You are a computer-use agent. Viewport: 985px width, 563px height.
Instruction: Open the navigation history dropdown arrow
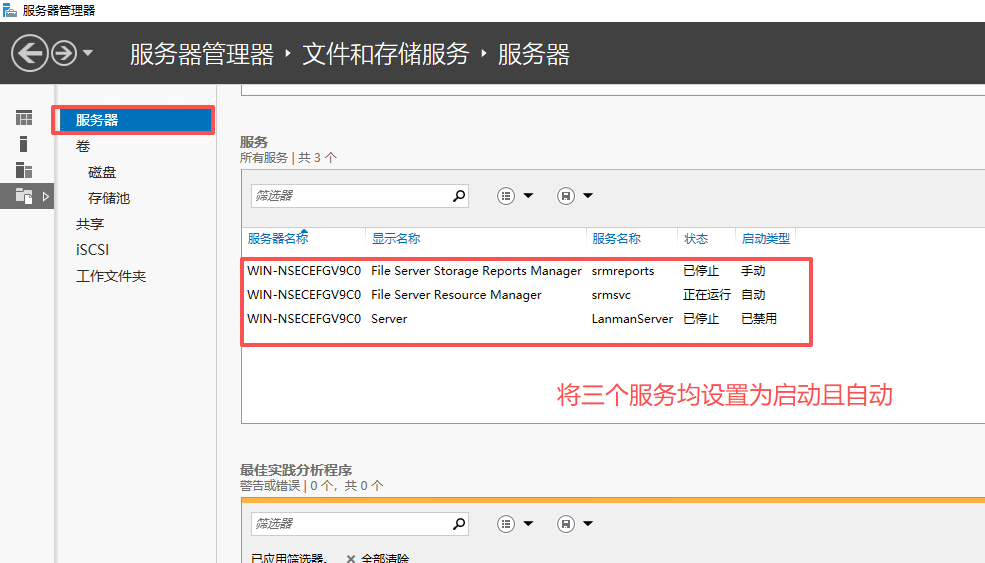[88, 53]
